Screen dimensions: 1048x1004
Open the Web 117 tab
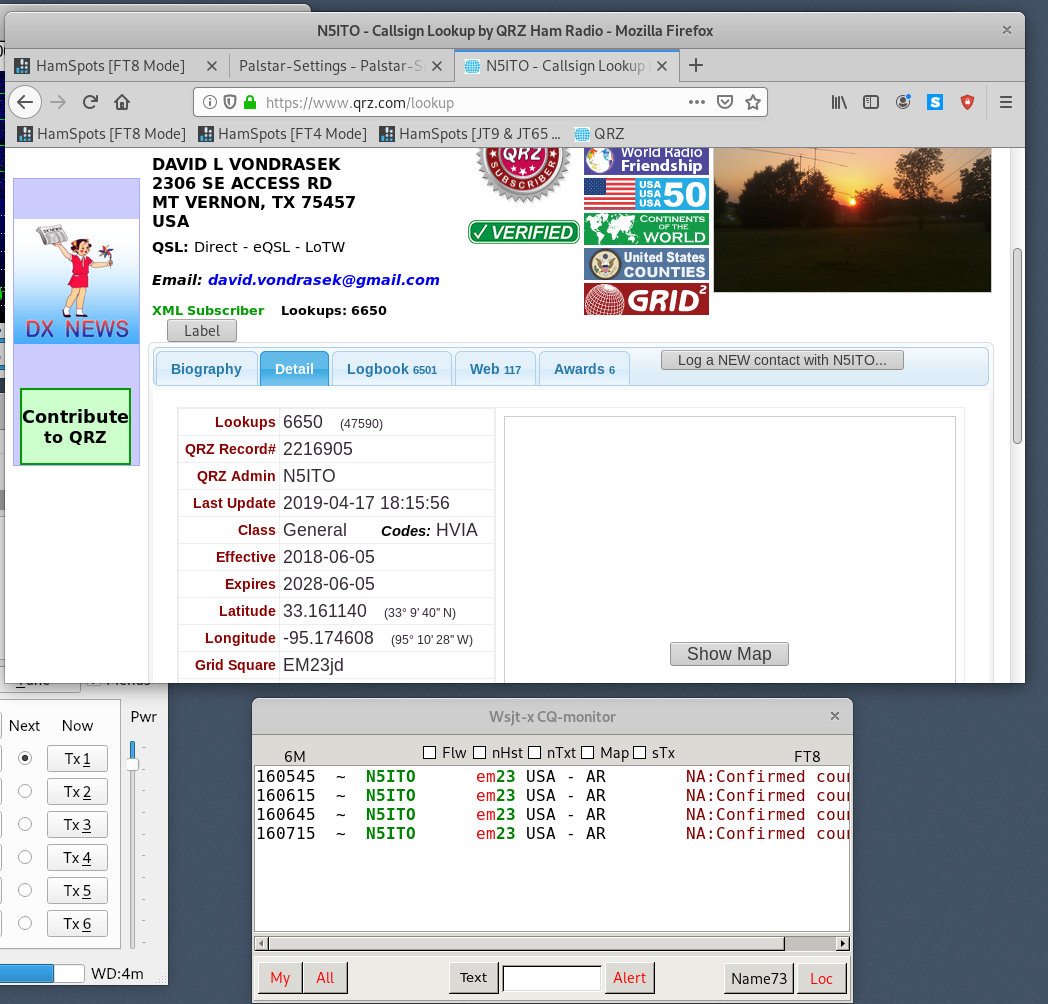(x=495, y=369)
